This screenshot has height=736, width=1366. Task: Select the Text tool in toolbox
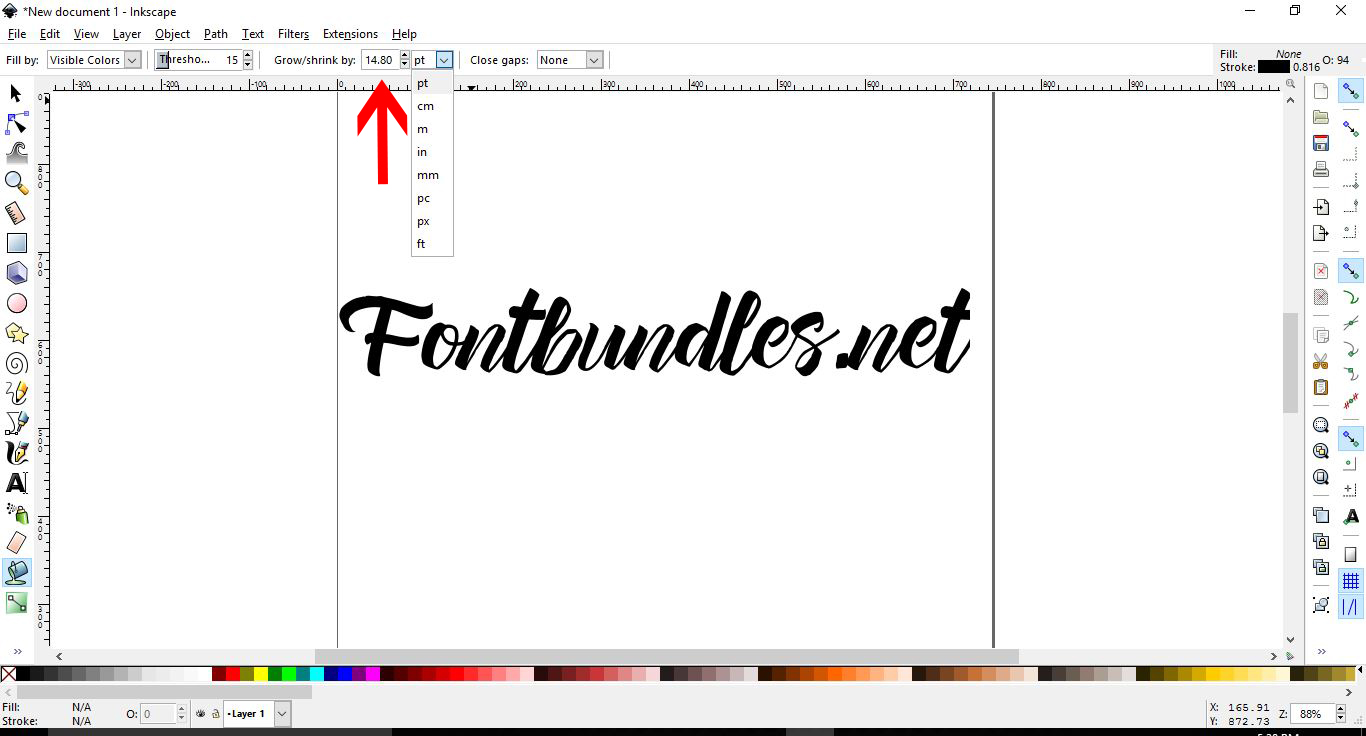coord(16,483)
